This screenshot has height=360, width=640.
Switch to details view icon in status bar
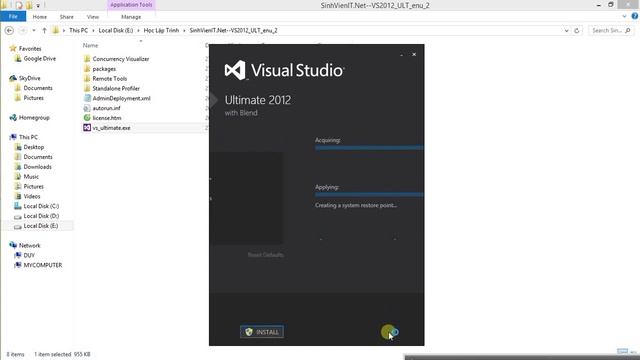pyautogui.click(x=622, y=351)
